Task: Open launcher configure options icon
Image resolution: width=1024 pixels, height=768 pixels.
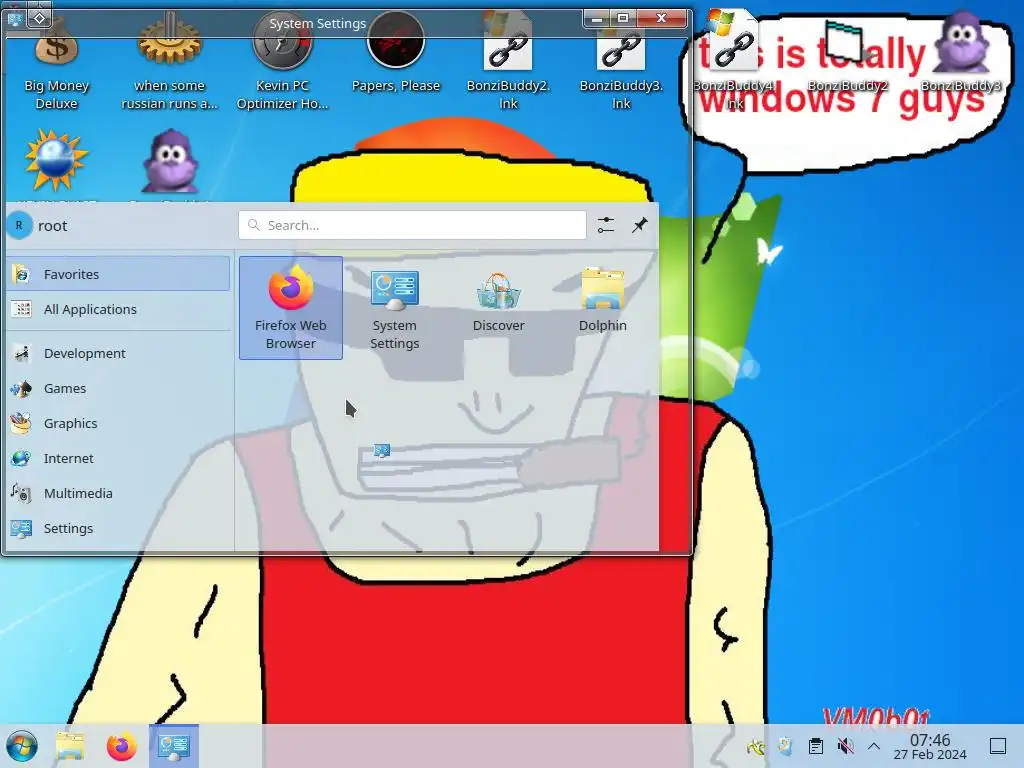Action: pos(606,225)
